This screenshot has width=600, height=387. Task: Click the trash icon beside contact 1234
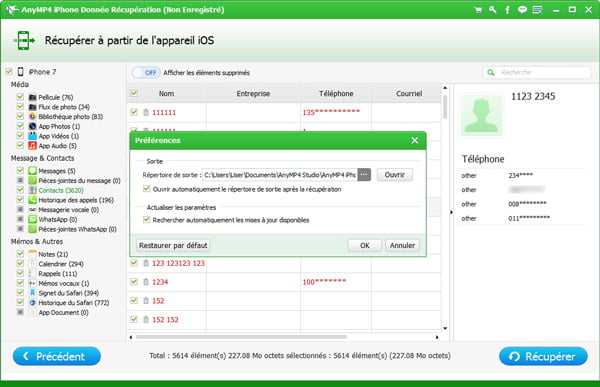point(146,282)
